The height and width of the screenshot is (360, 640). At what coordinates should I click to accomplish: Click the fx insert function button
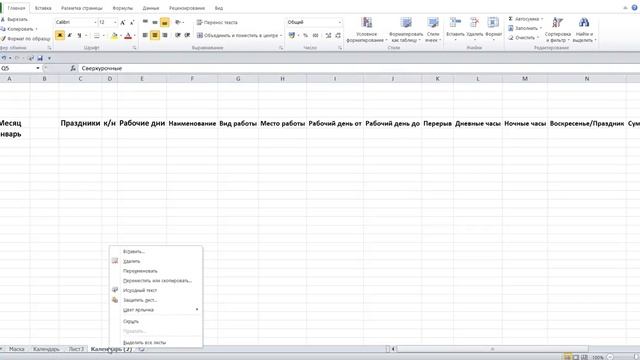click(x=73, y=68)
